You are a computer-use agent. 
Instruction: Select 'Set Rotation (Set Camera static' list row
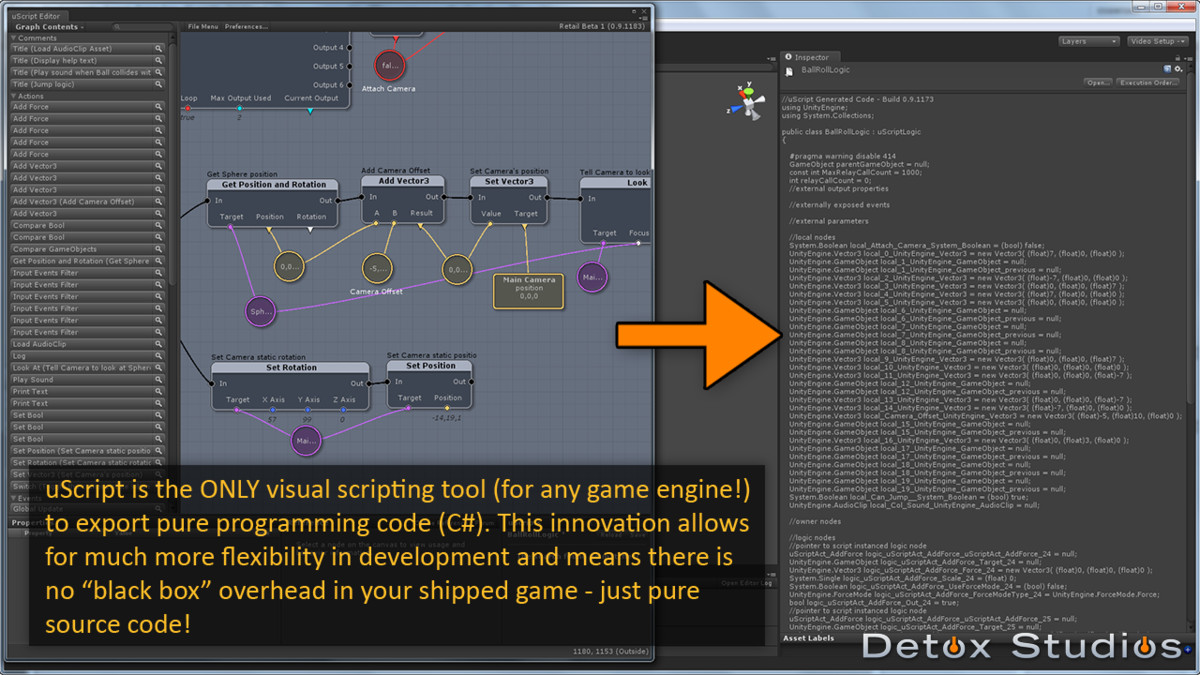tap(87, 463)
